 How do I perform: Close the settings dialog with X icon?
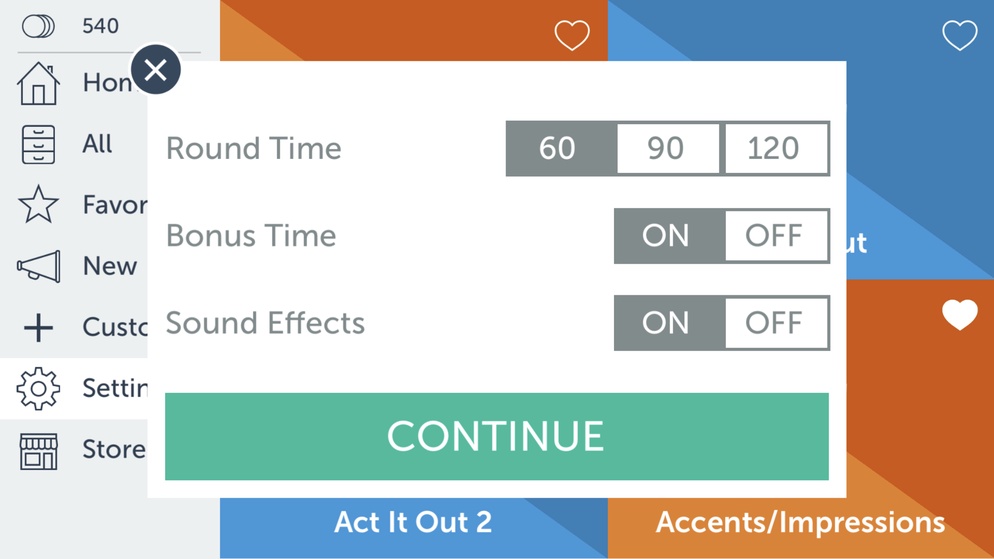[155, 70]
